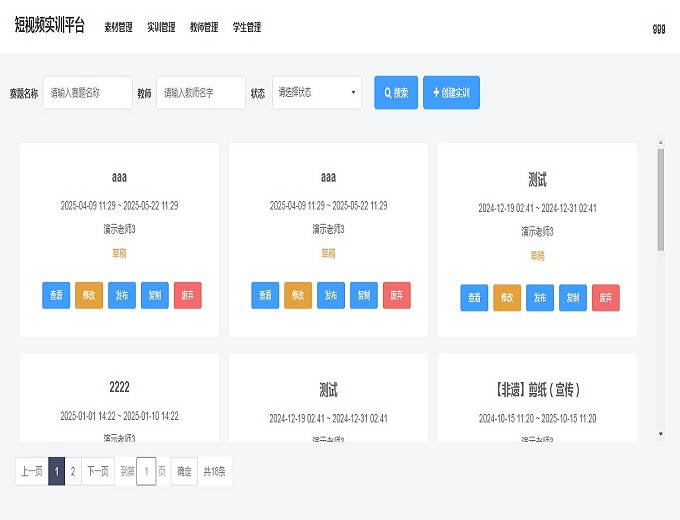
Task: Go to page 2 in pagination
Action: click(72, 471)
